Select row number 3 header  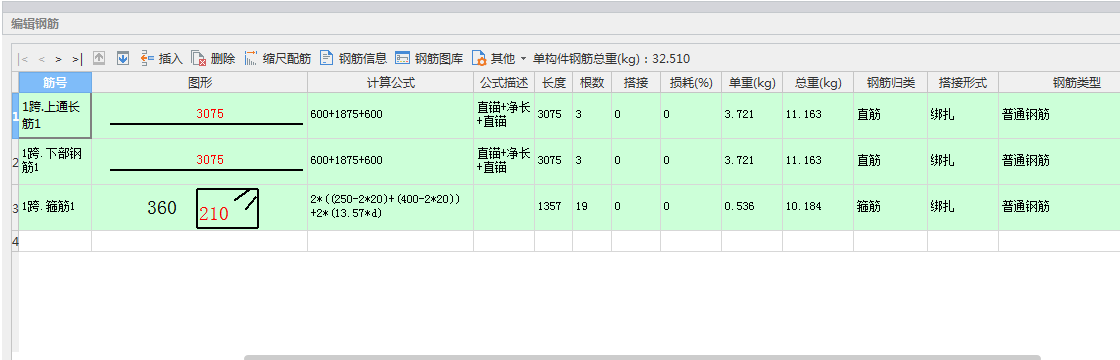[15, 208]
